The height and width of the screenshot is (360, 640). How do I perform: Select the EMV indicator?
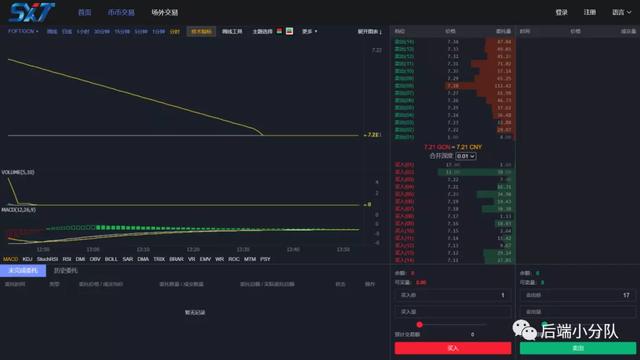coord(205,259)
